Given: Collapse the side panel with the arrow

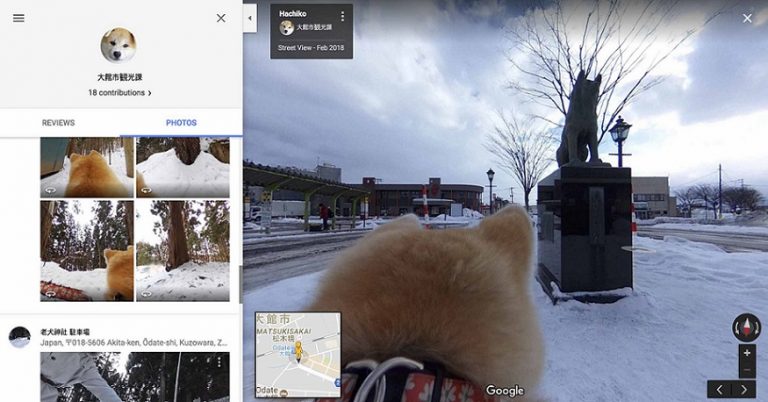Looking at the screenshot, I should click(x=250, y=18).
